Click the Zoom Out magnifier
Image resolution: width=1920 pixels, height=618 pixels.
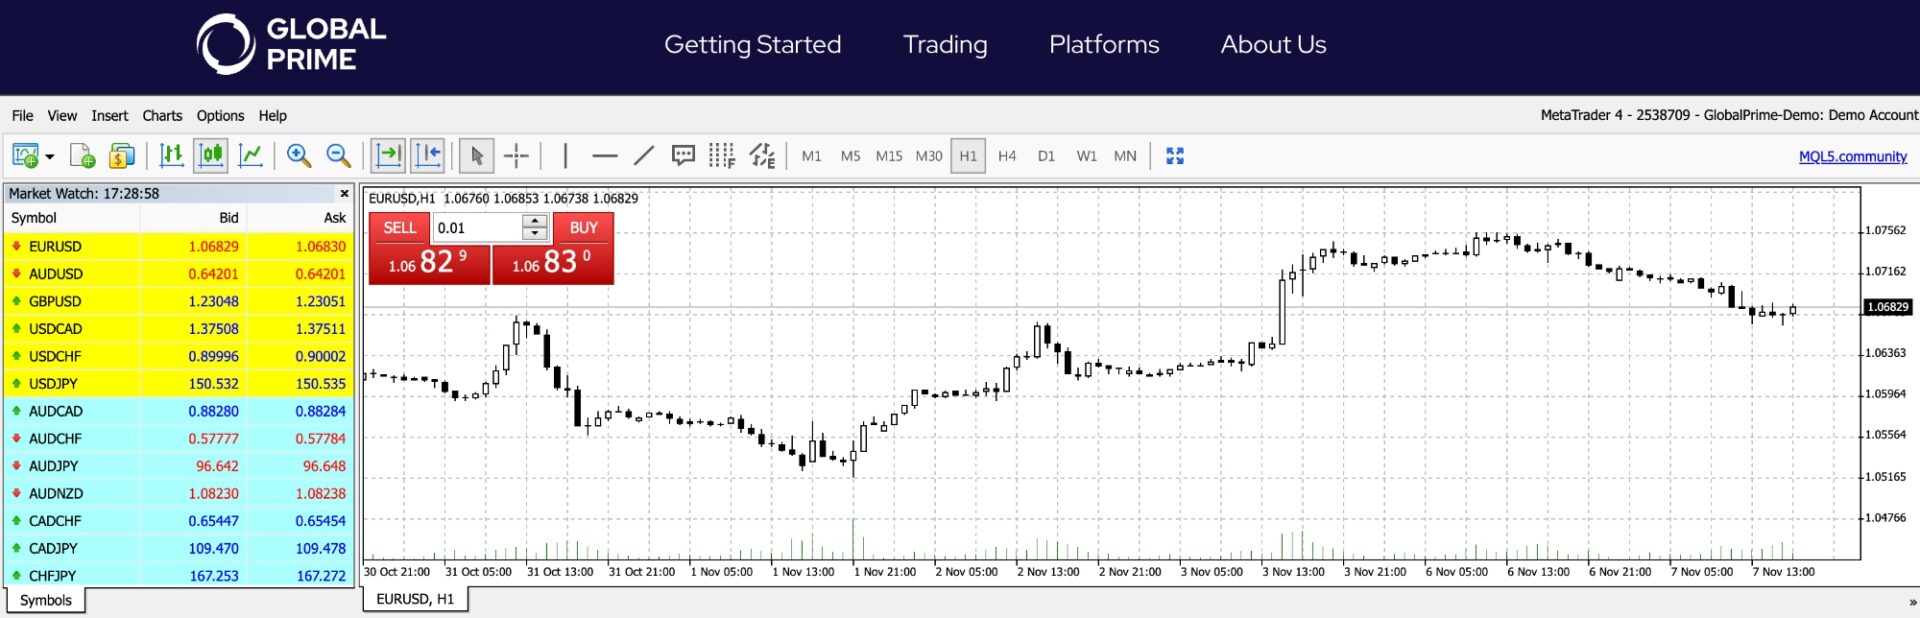(x=339, y=155)
